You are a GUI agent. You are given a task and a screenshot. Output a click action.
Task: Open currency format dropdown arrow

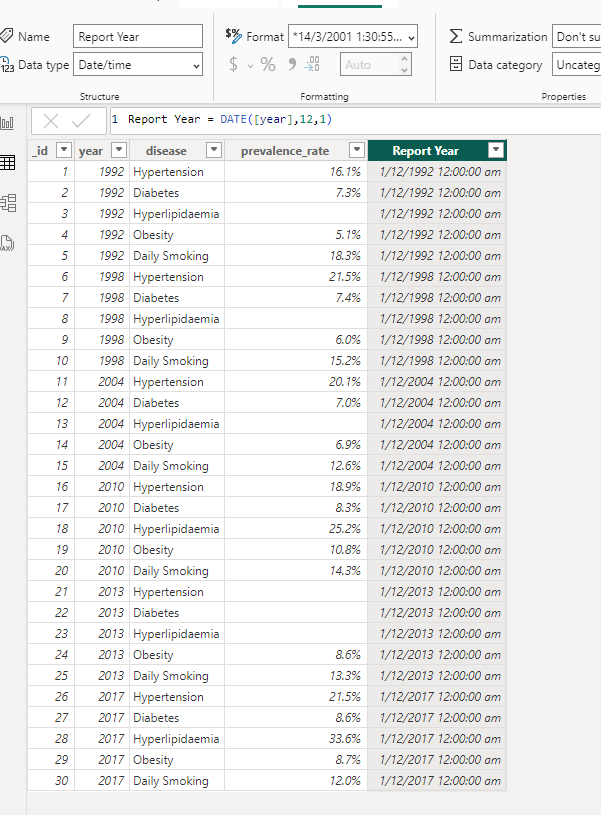[250, 66]
